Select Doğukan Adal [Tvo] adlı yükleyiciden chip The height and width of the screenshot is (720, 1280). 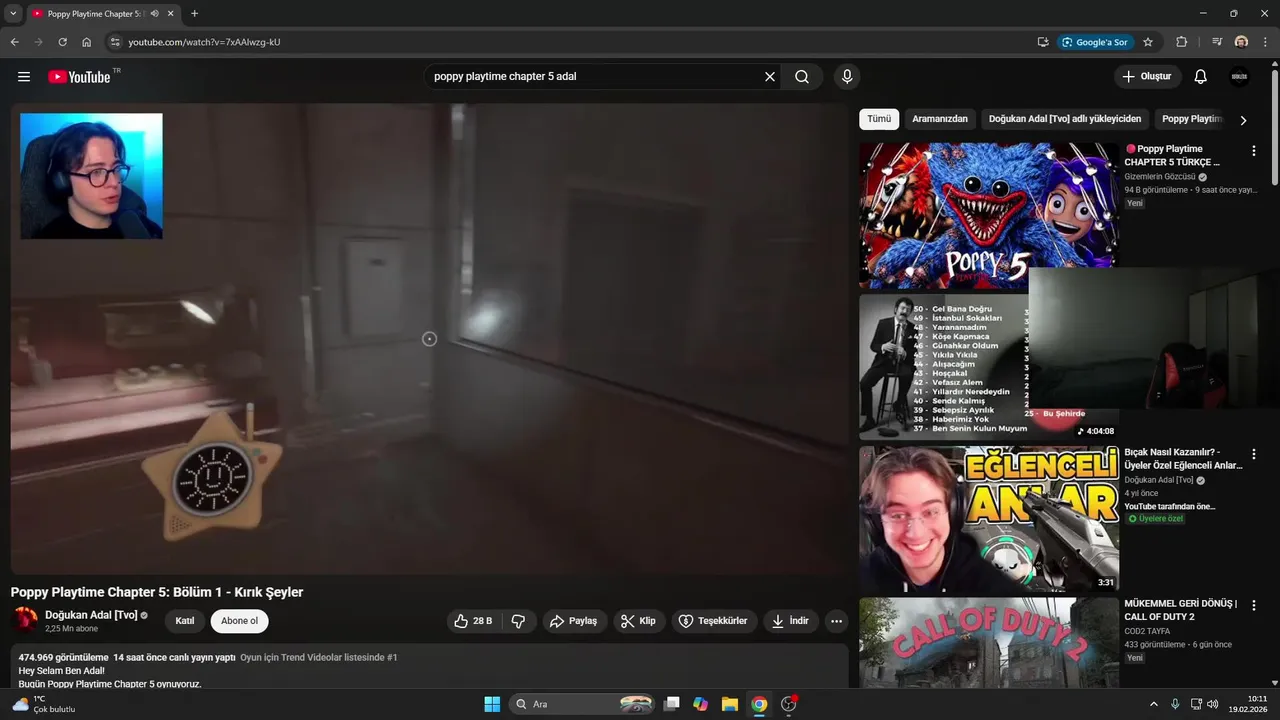click(1065, 119)
